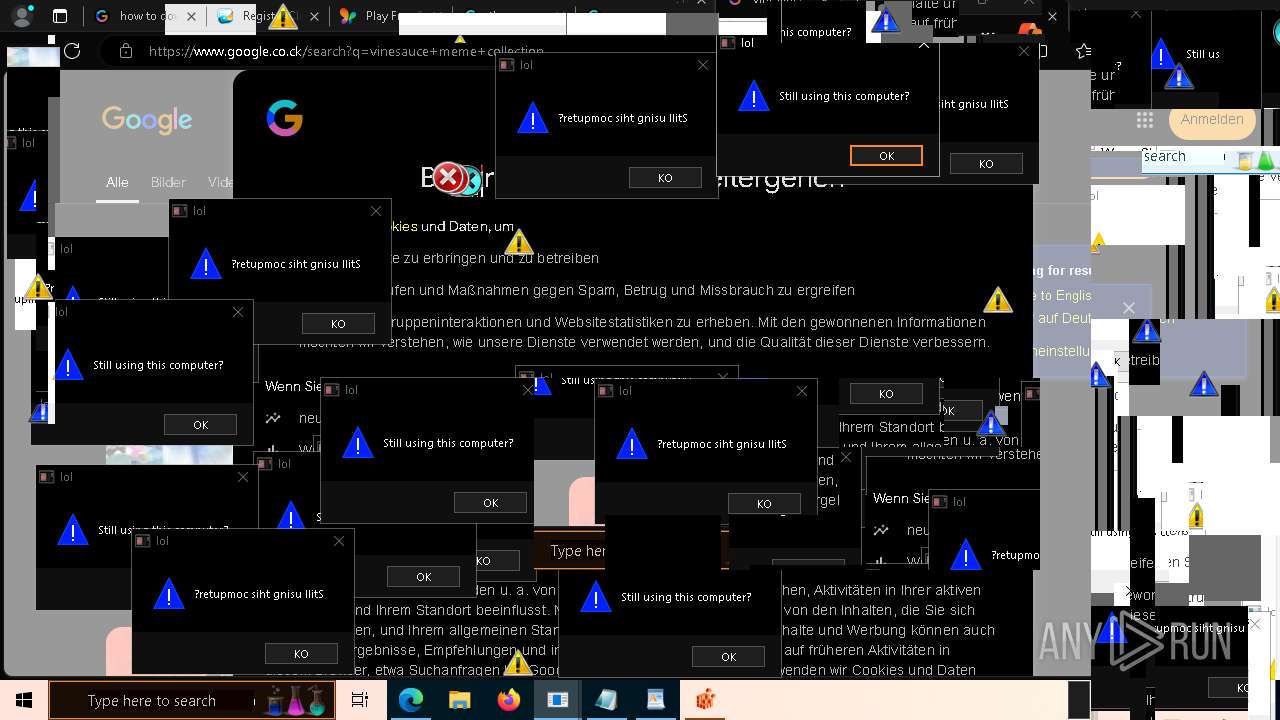Add page to favorites with the star icon
Image resolution: width=1280 pixels, height=720 pixels.
pos(1082,51)
